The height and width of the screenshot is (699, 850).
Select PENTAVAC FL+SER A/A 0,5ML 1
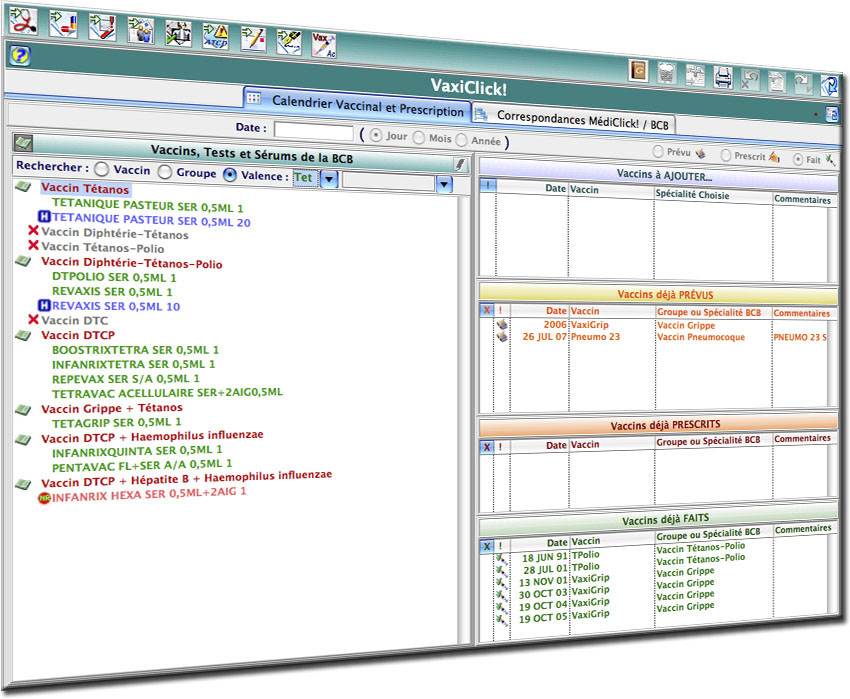pos(142,465)
